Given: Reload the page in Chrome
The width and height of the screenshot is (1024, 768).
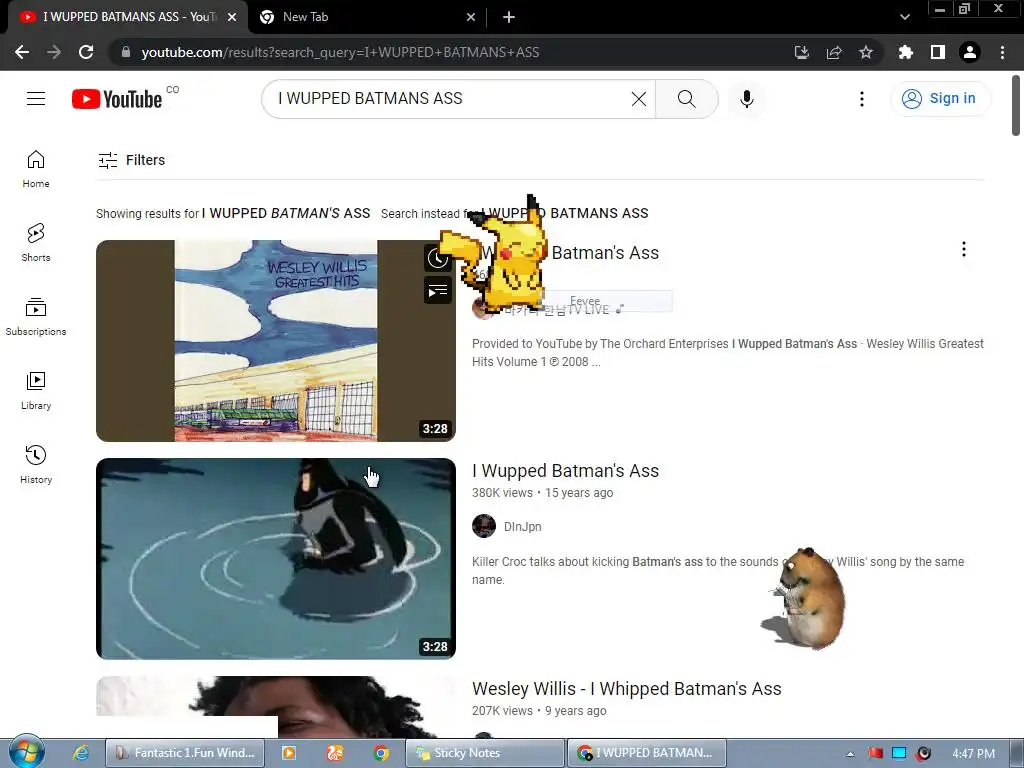Looking at the screenshot, I should [86, 52].
